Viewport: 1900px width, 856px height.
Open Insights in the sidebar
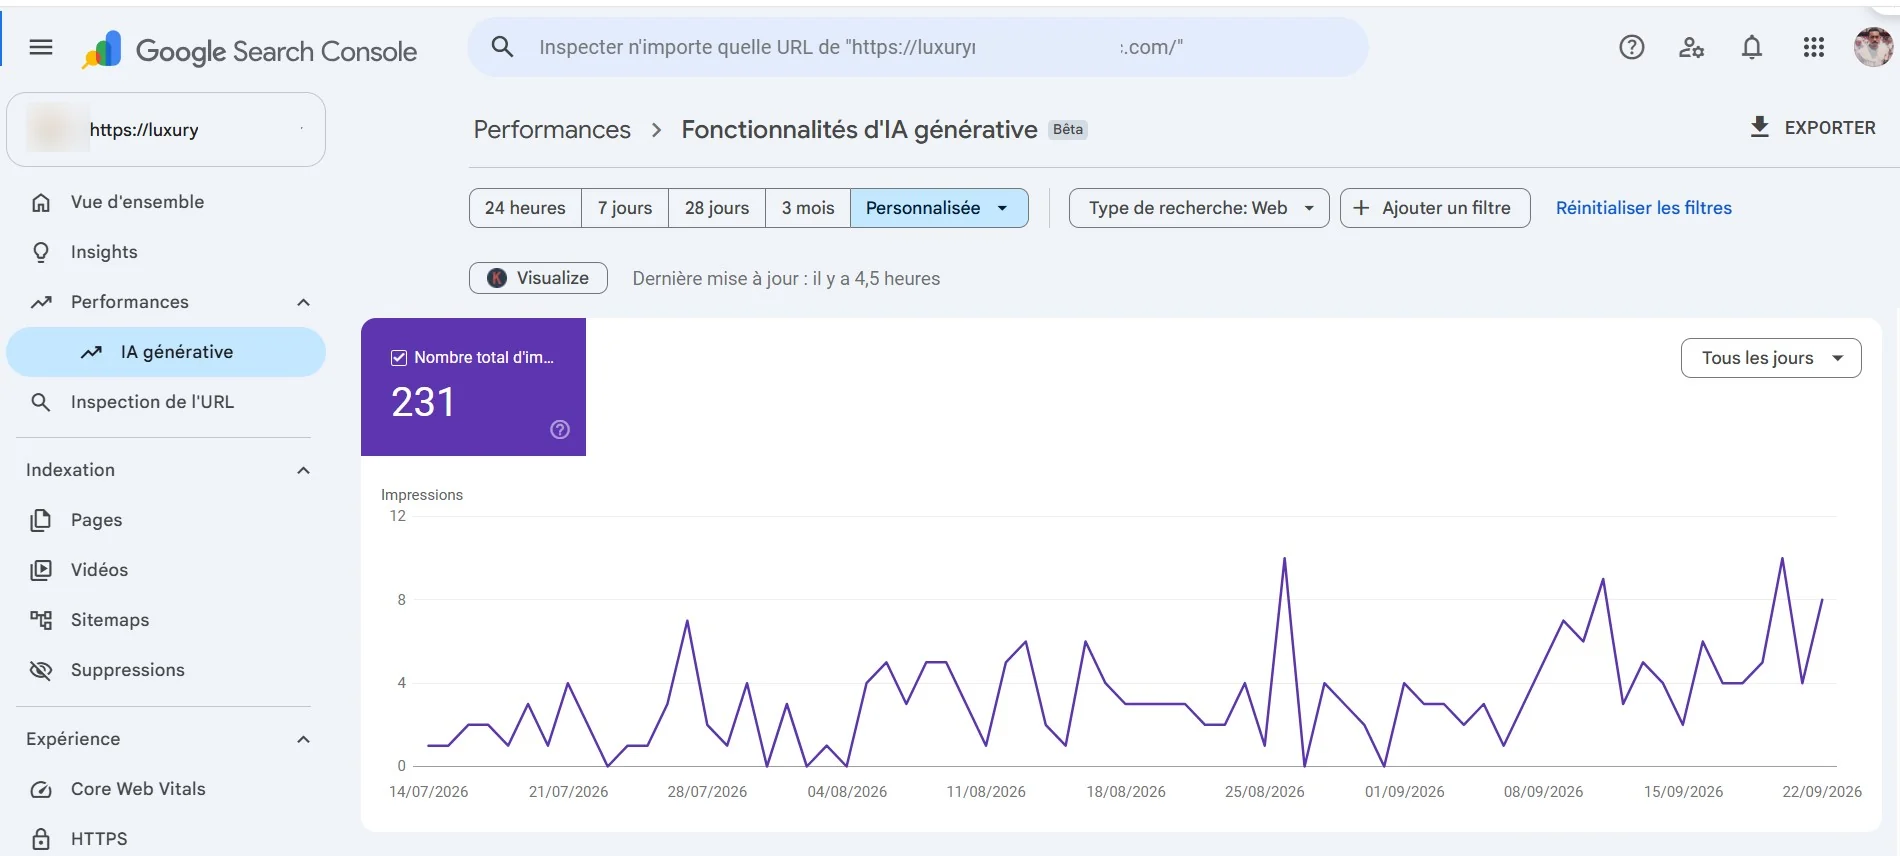166,252
